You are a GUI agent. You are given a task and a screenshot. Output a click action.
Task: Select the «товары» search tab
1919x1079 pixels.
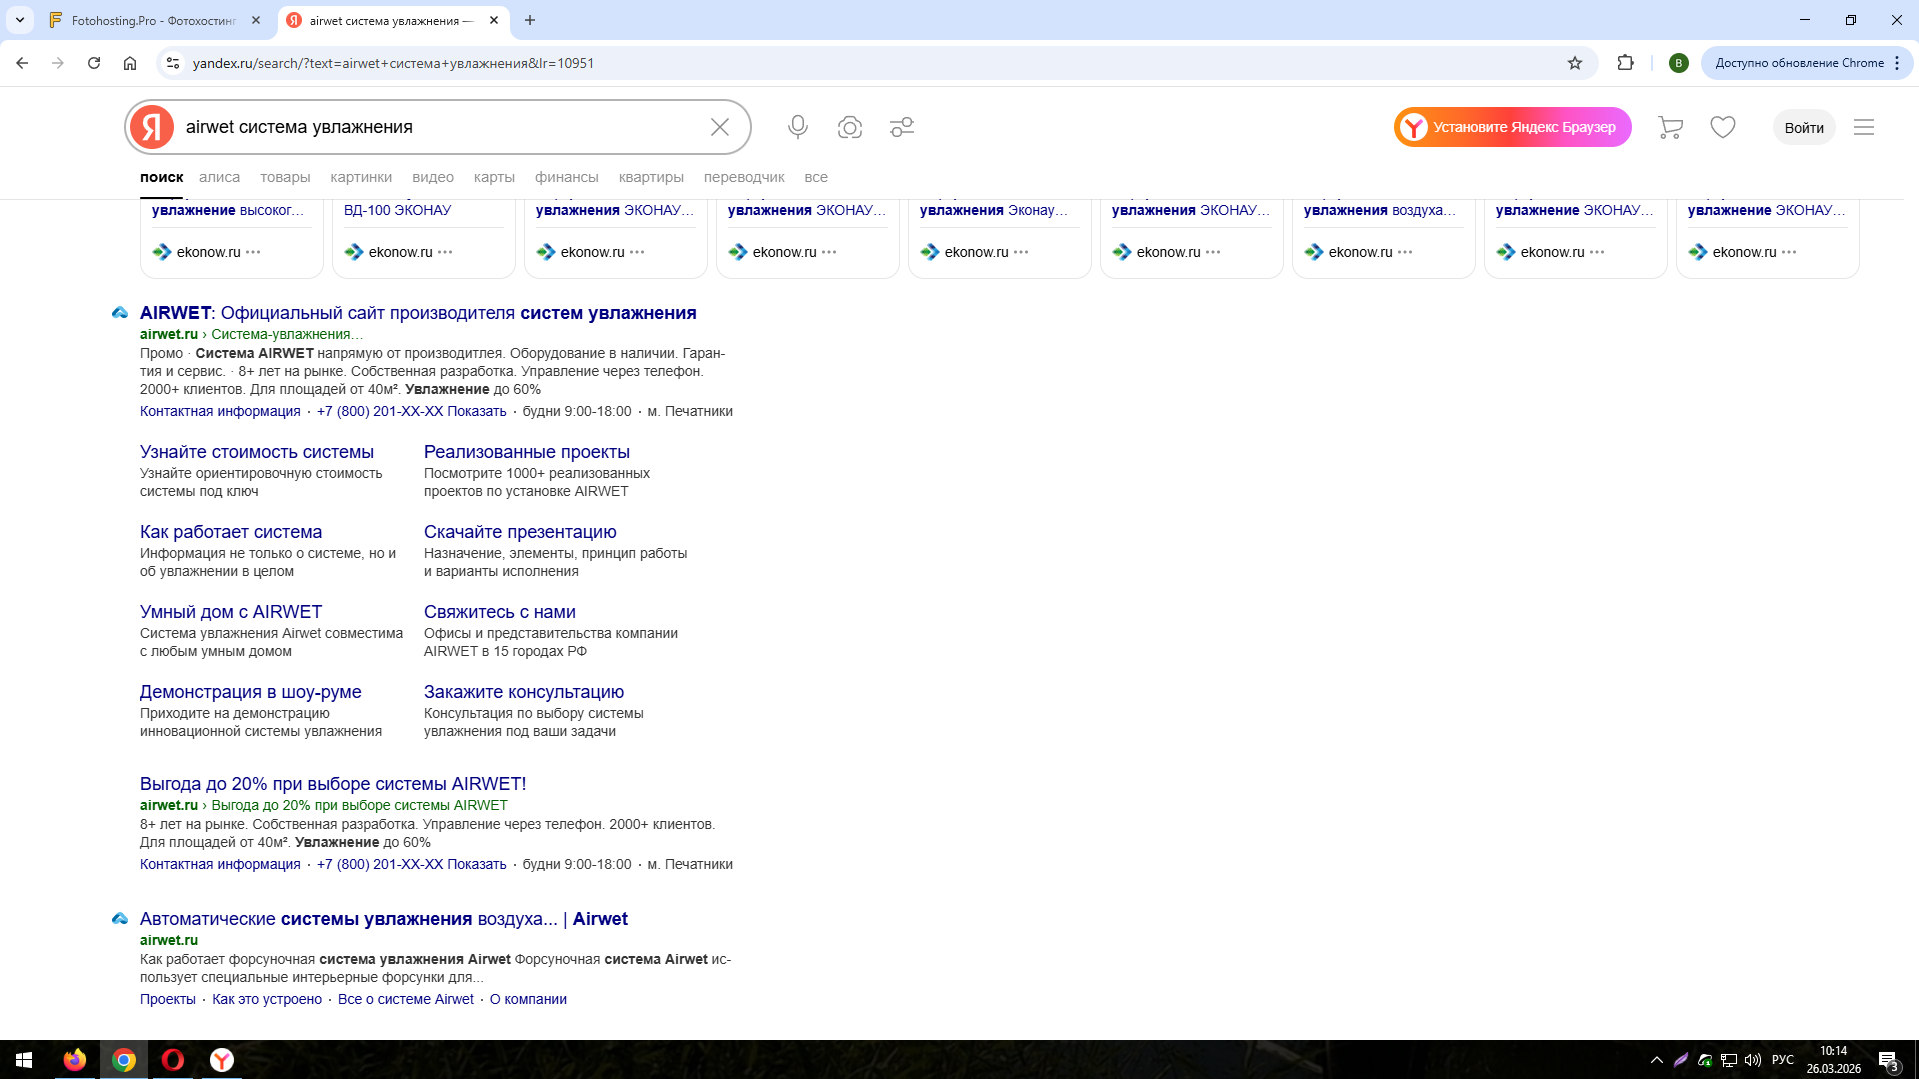coord(285,177)
